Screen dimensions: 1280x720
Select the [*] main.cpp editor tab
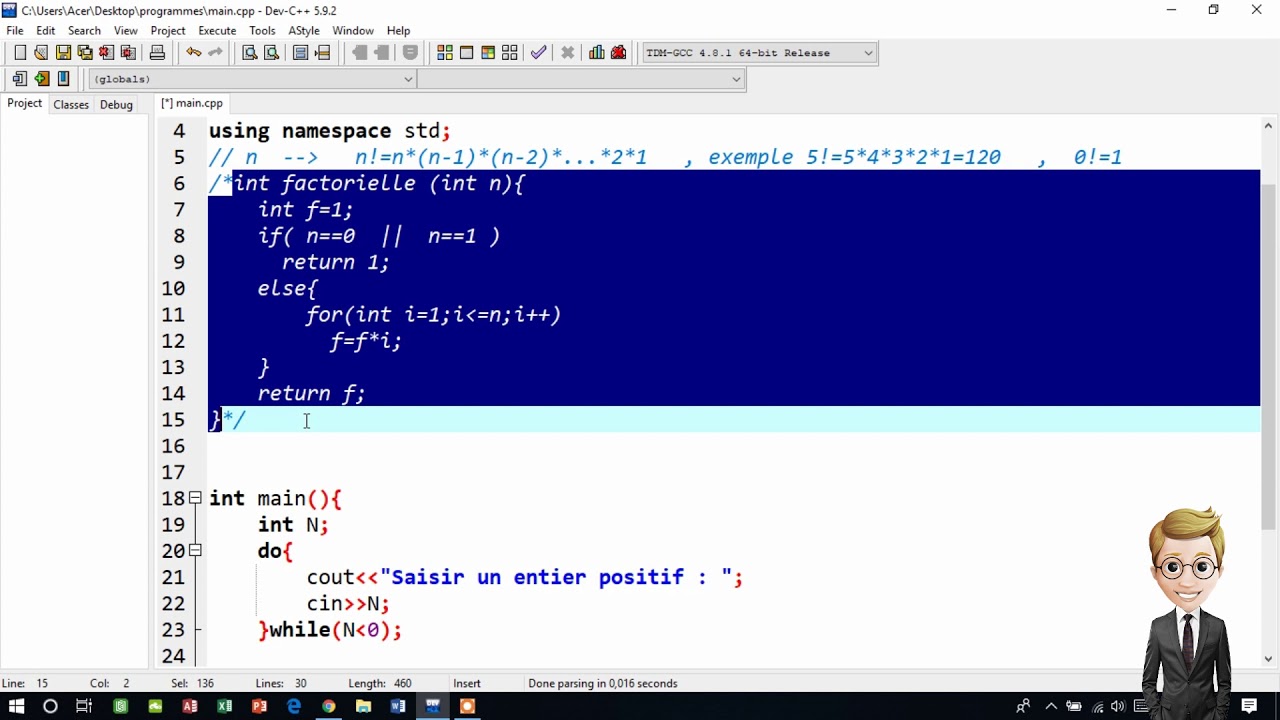[192, 103]
